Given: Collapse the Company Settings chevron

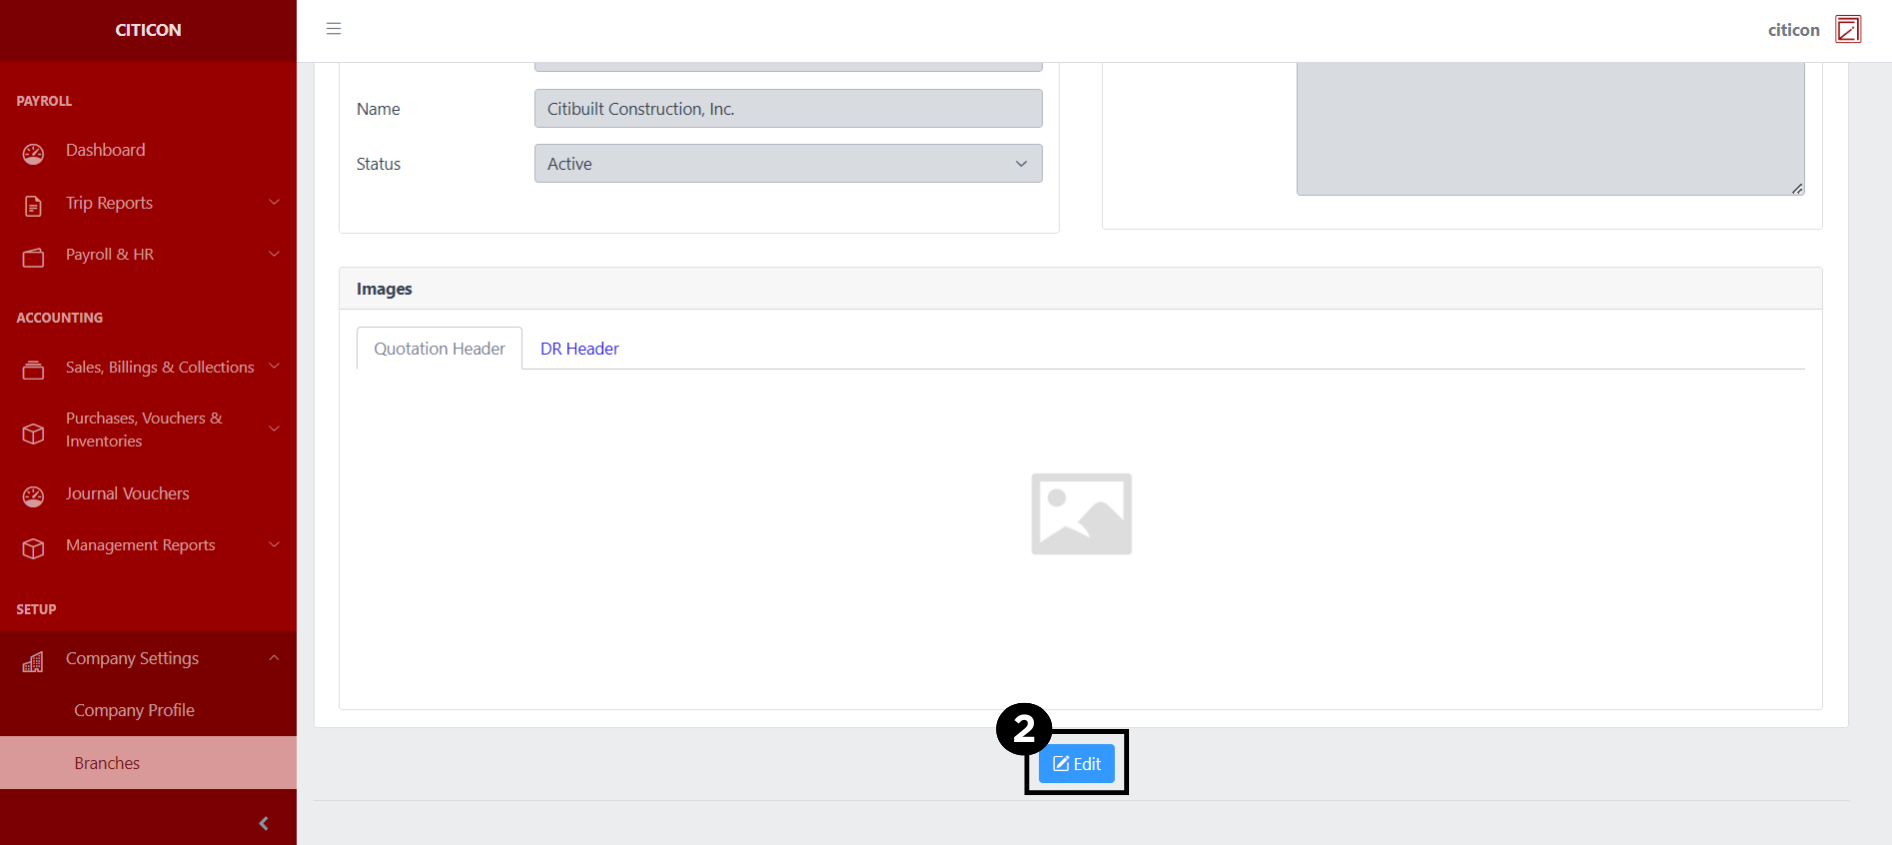Looking at the screenshot, I should [274, 658].
